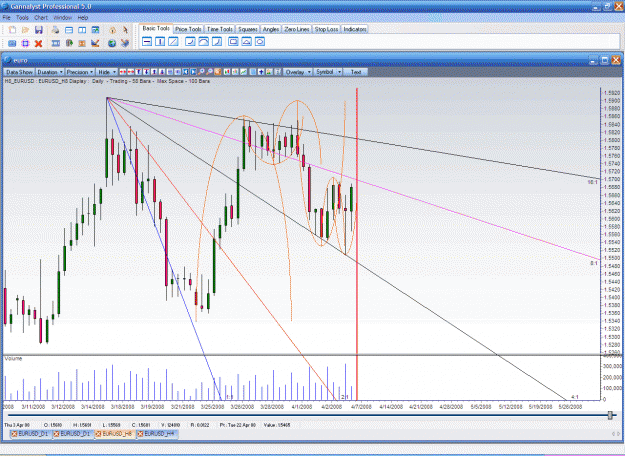Viewport: 625px width, 456px height.
Task: Open the Overlay dropdown
Action: tap(298, 72)
